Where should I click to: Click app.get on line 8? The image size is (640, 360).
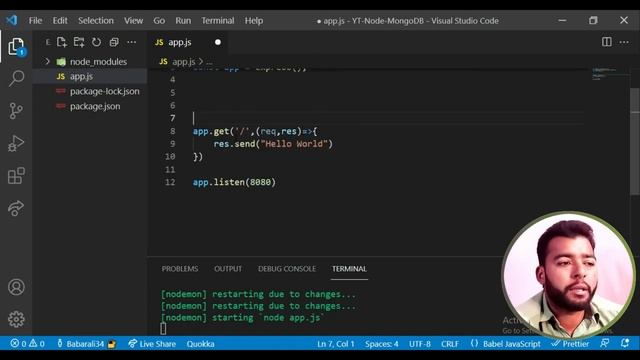[211, 131]
